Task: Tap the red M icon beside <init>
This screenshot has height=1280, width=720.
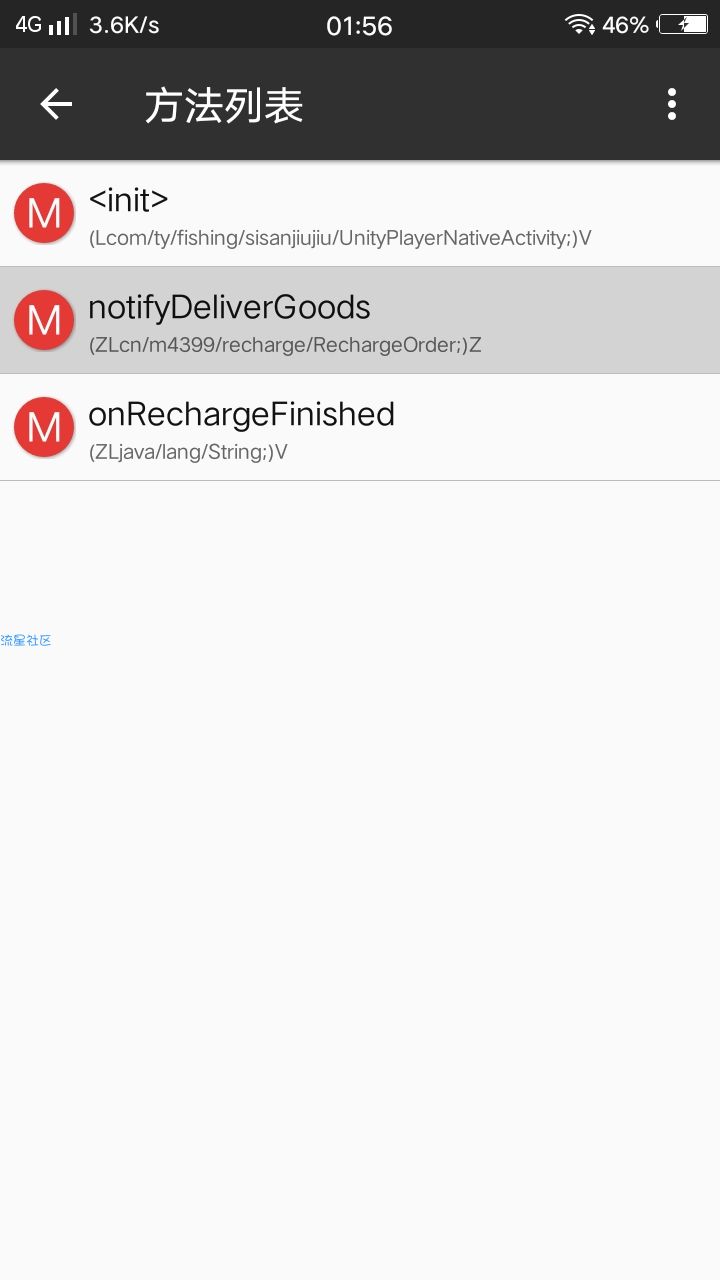Action: tap(44, 213)
